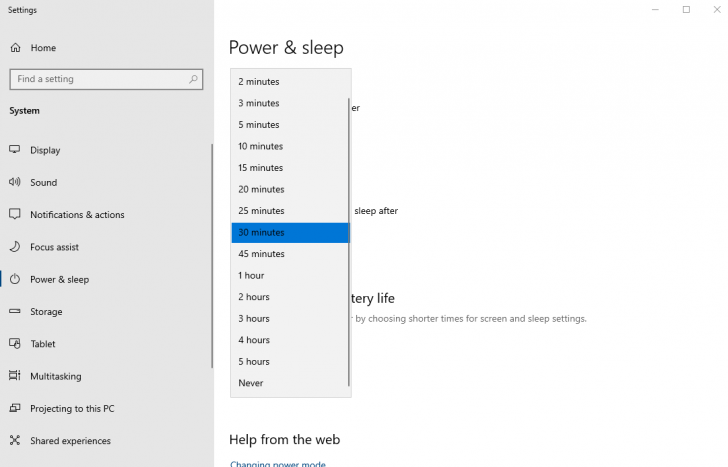Select the highlighted 30 minutes option
Image resolution: width=728 pixels, height=467 pixels.
pyautogui.click(x=290, y=233)
